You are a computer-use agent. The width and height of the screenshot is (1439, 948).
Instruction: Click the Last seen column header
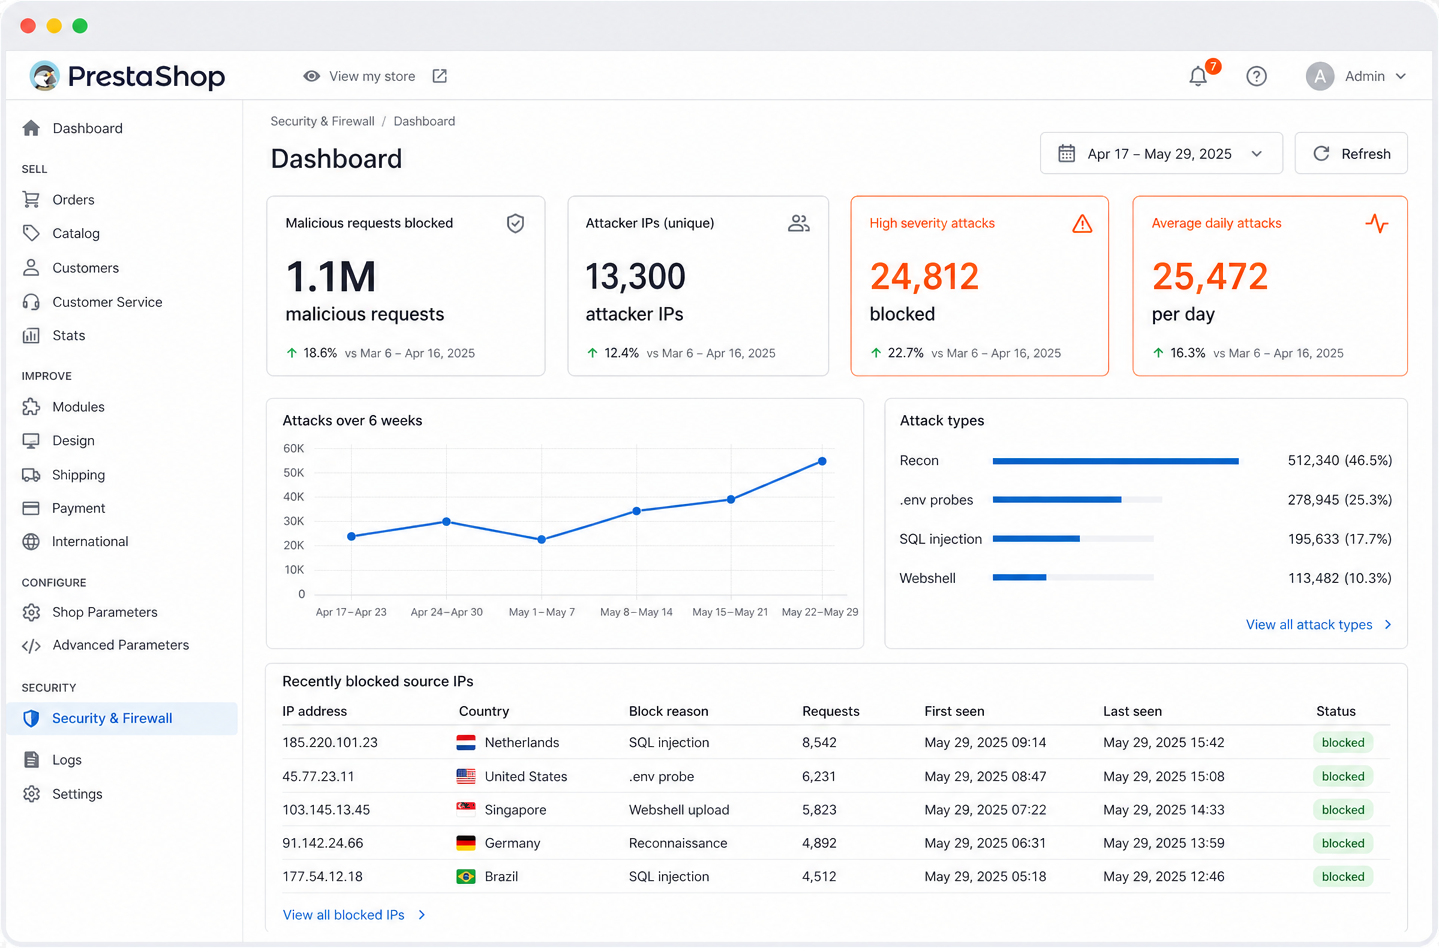click(x=1132, y=711)
